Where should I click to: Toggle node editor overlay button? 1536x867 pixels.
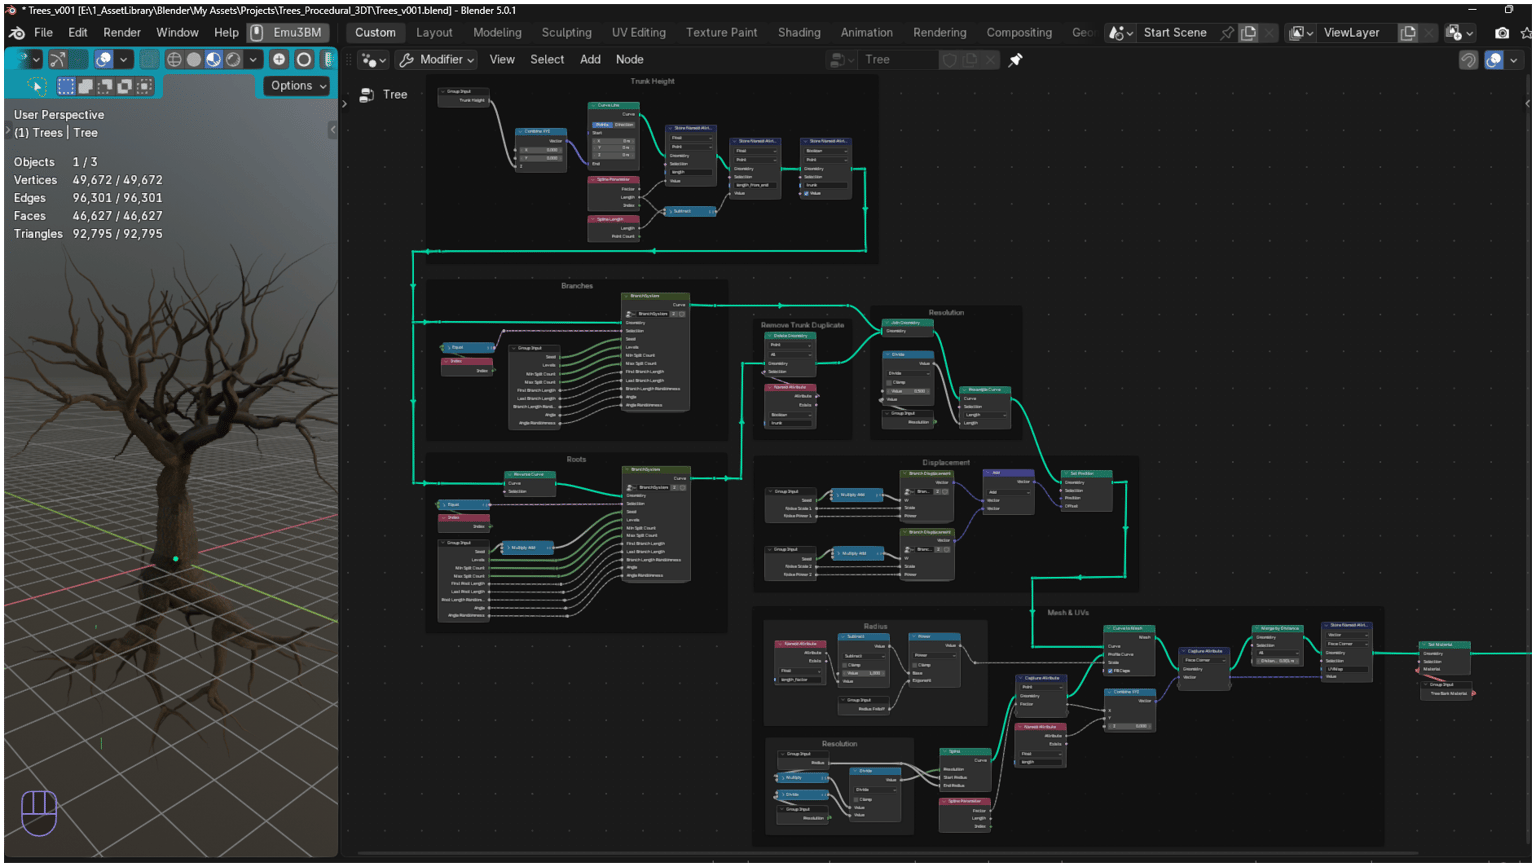point(1494,60)
